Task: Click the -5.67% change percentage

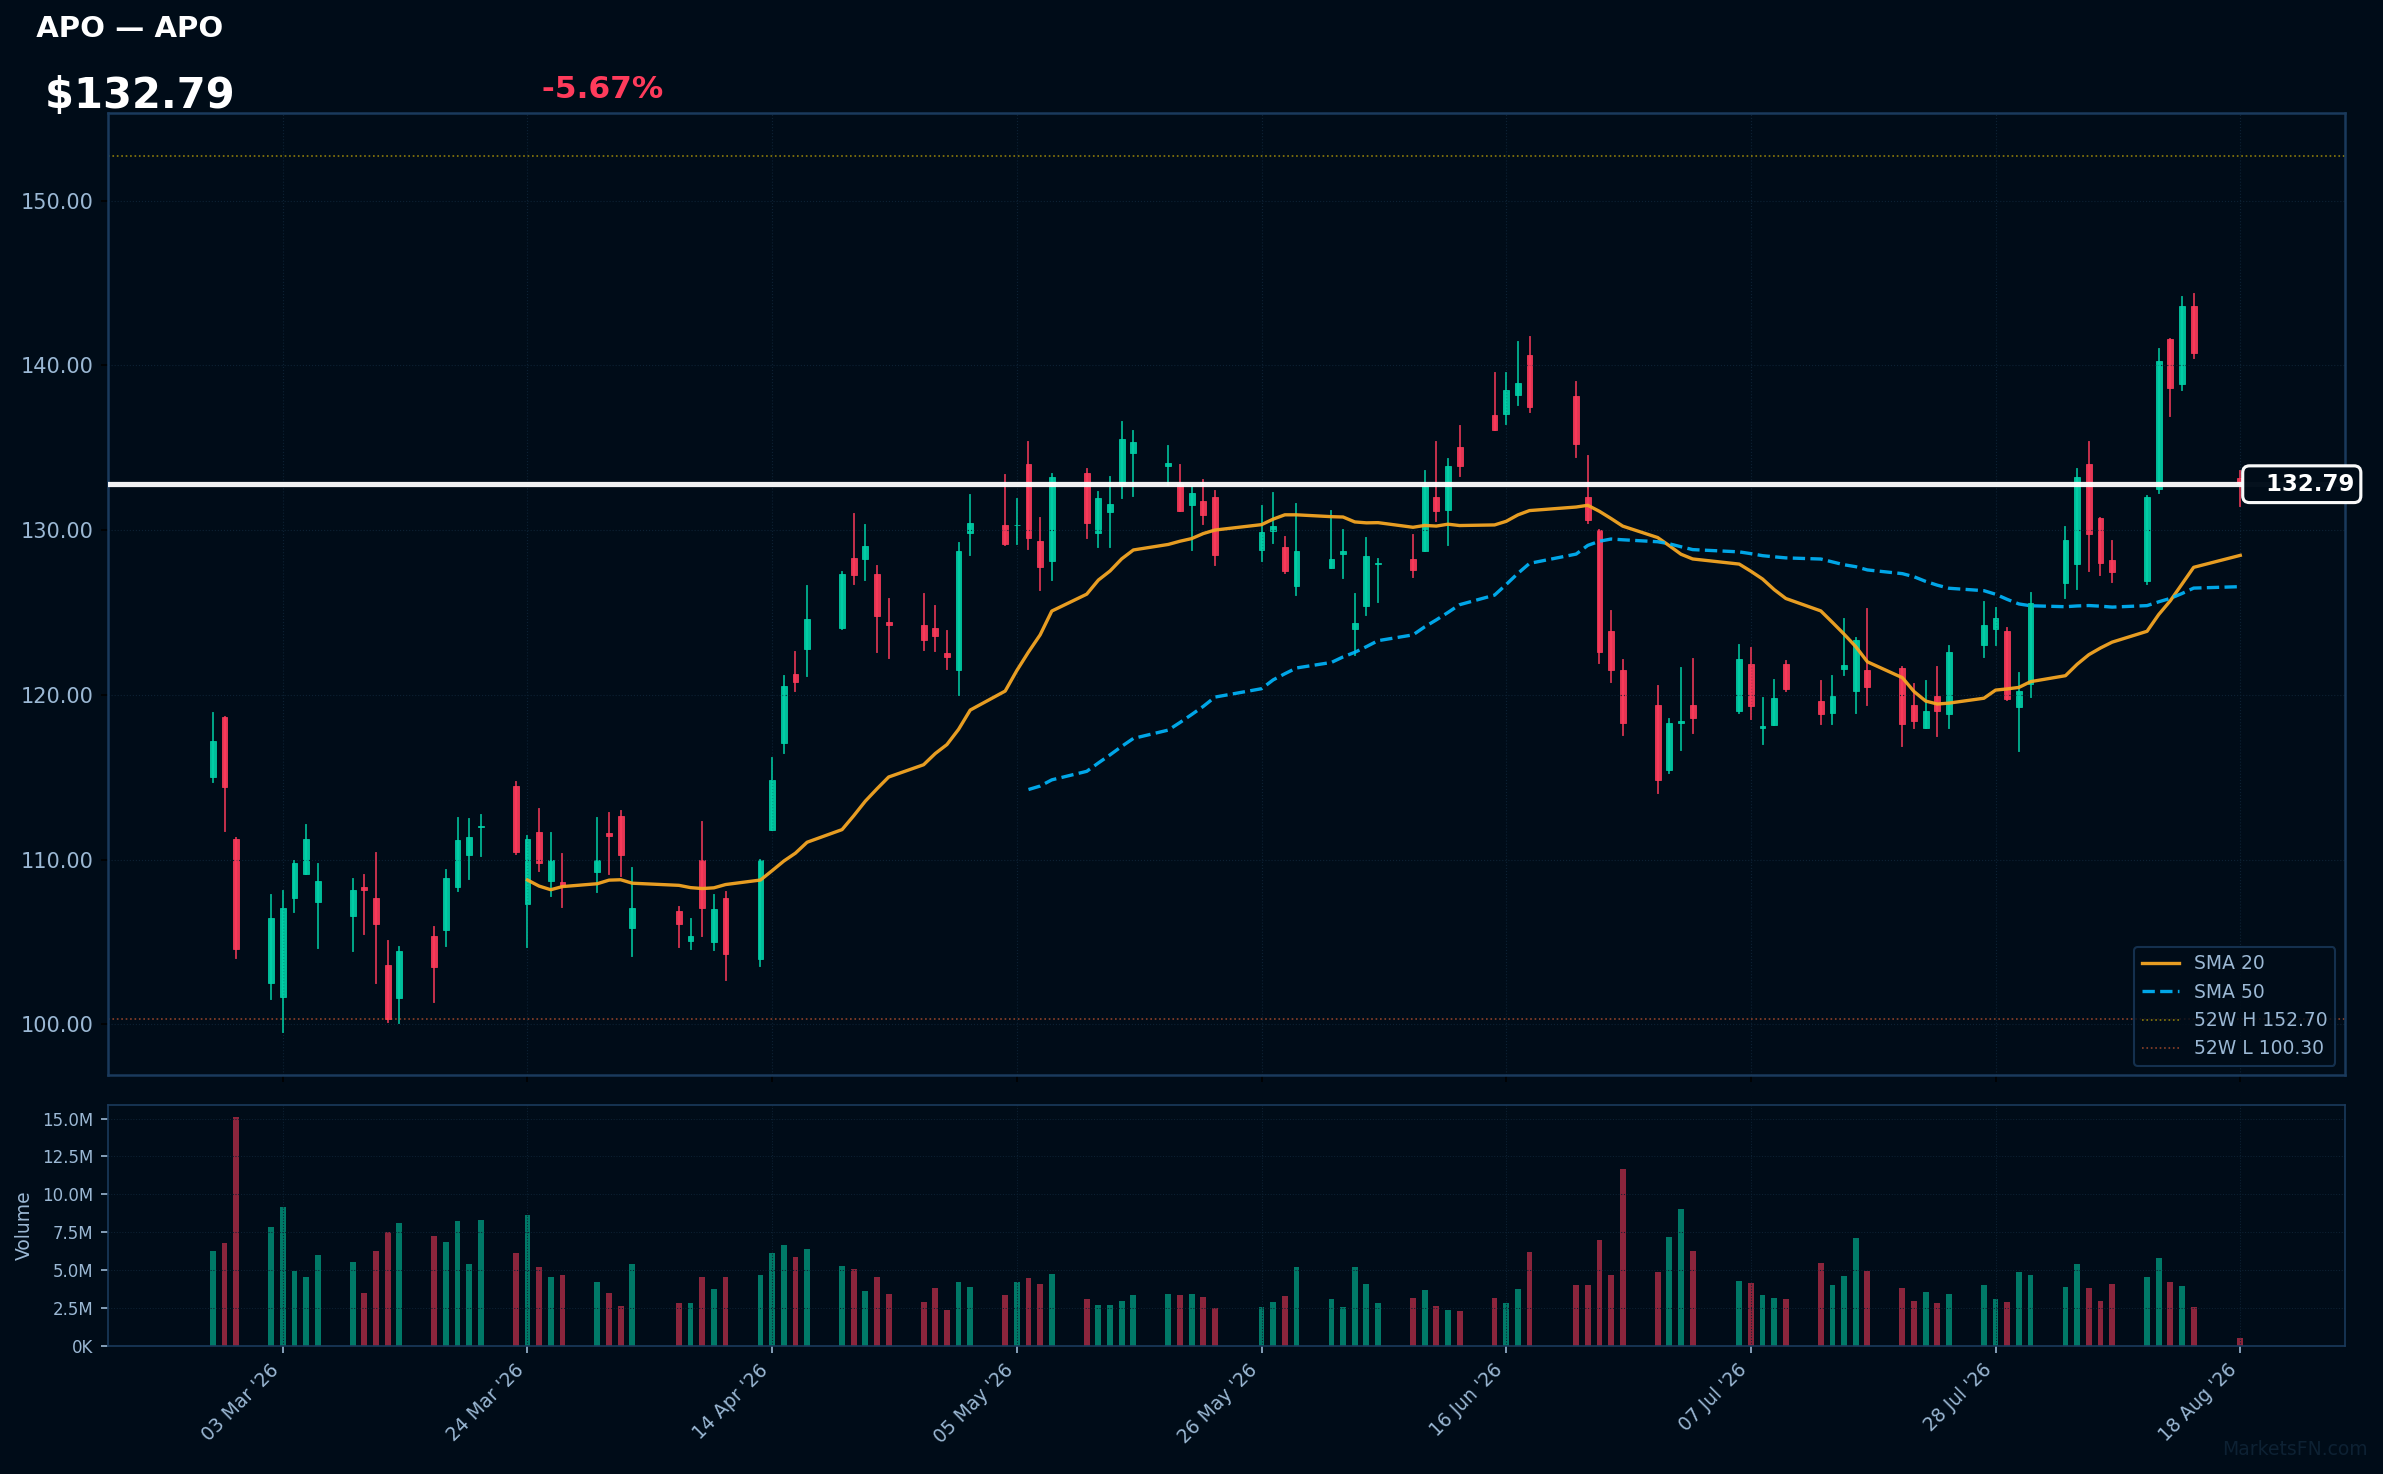Action: pyautogui.click(x=602, y=88)
